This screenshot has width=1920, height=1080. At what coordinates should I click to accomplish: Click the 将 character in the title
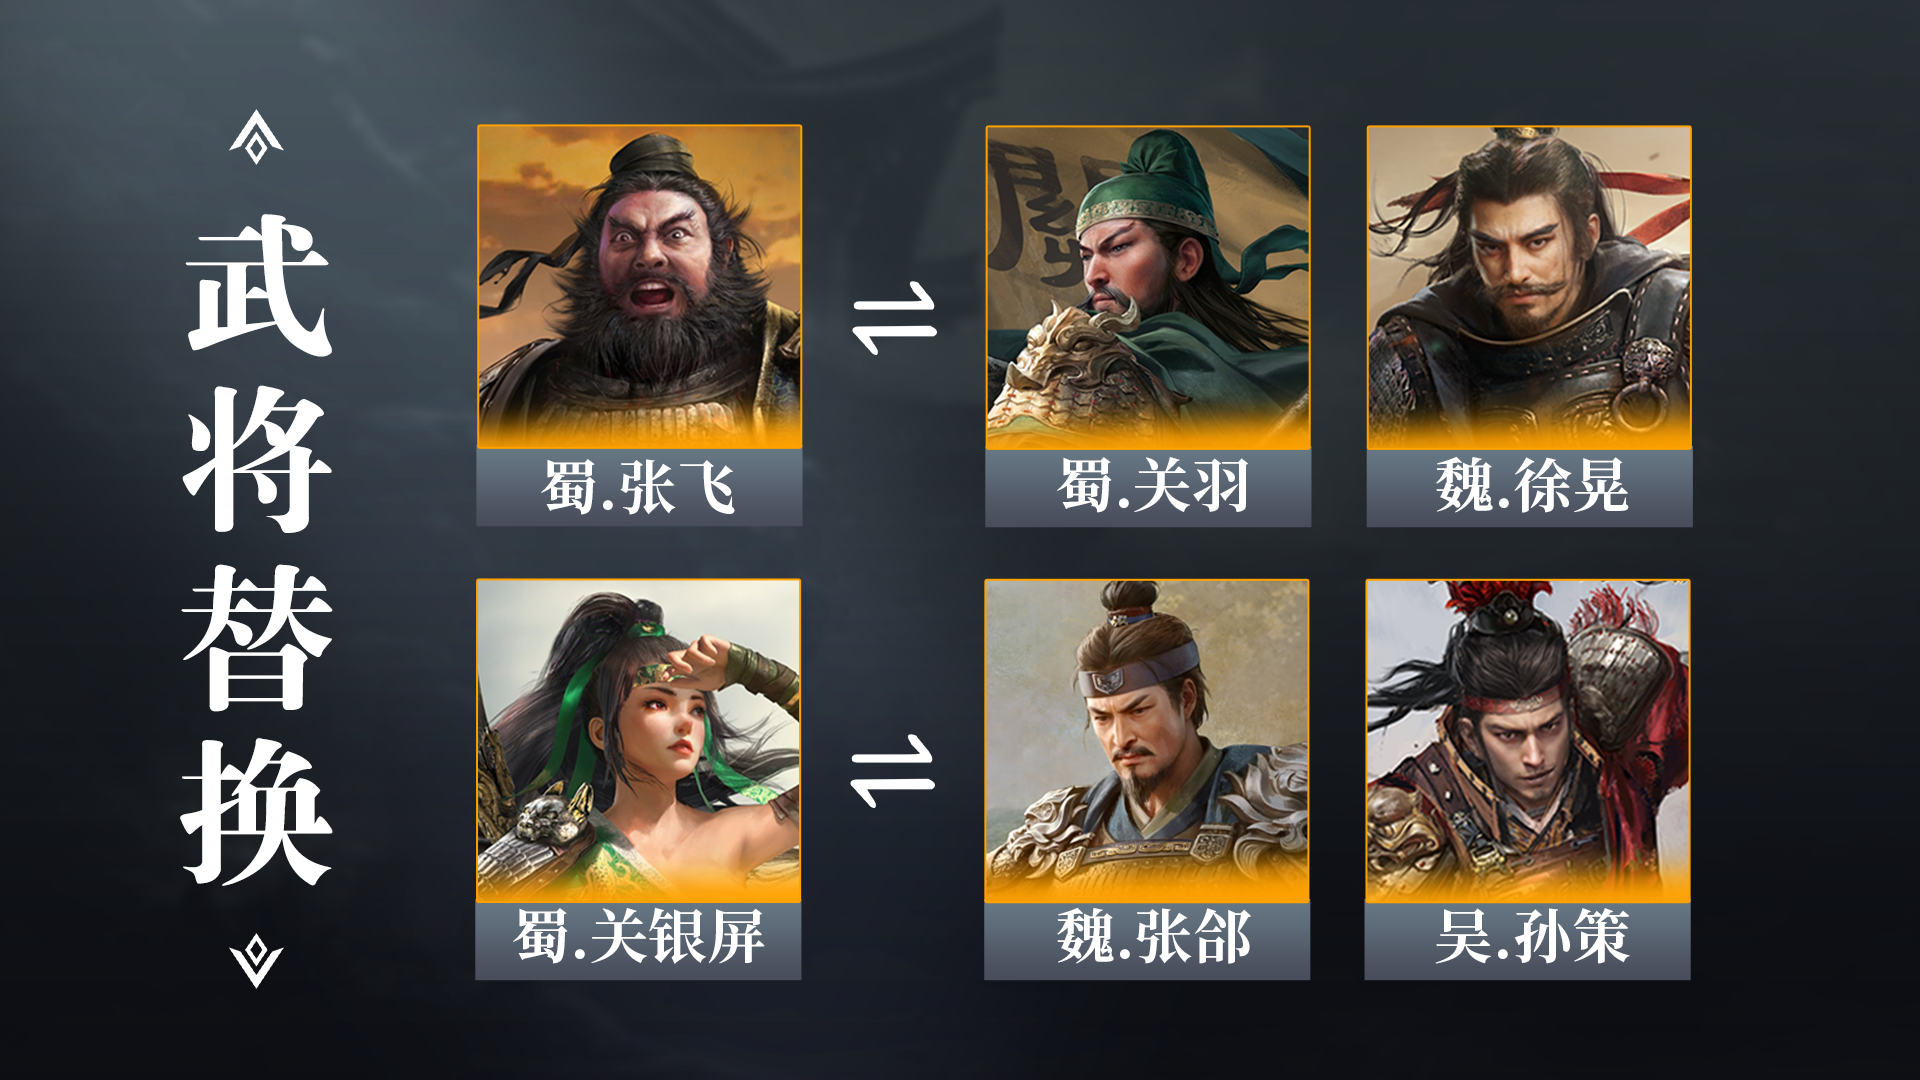click(x=258, y=460)
